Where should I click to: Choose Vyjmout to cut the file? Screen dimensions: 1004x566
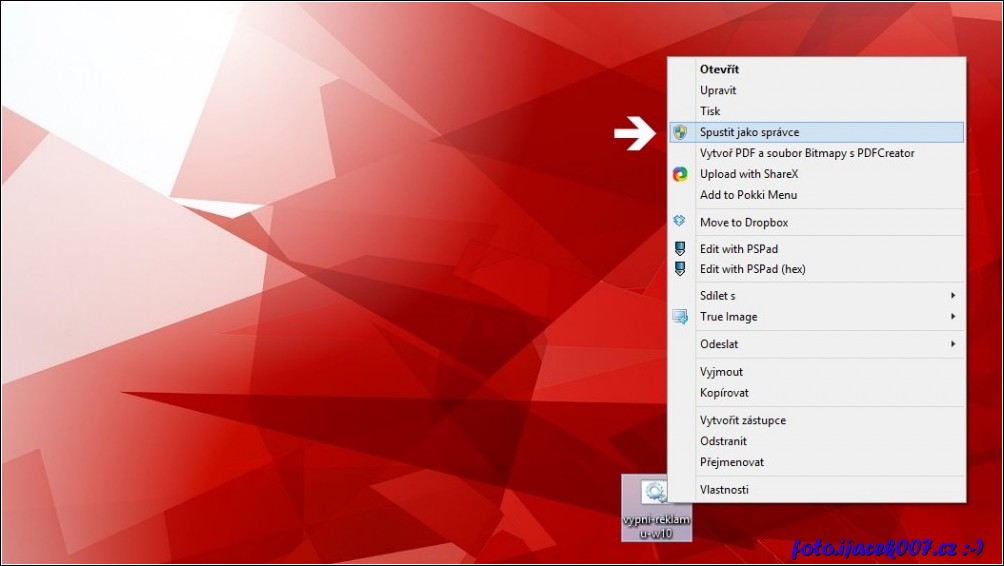tap(721, 372)
